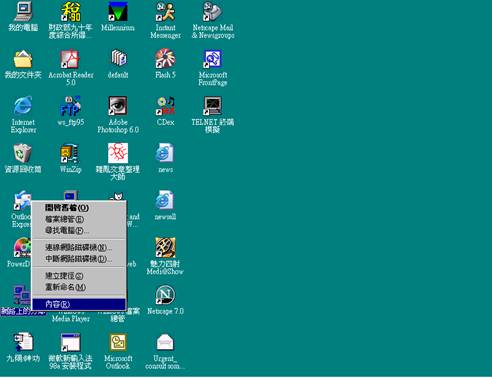Screen dimensions: 492x378
Task: Select 尋找電腦(F)... menu entry
Action: click(79, 230)
